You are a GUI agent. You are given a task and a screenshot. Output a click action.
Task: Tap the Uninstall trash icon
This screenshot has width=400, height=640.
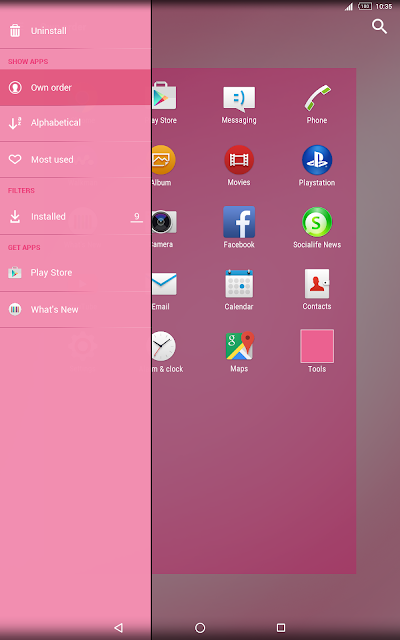pyautogui.click(x=15, y=31)
